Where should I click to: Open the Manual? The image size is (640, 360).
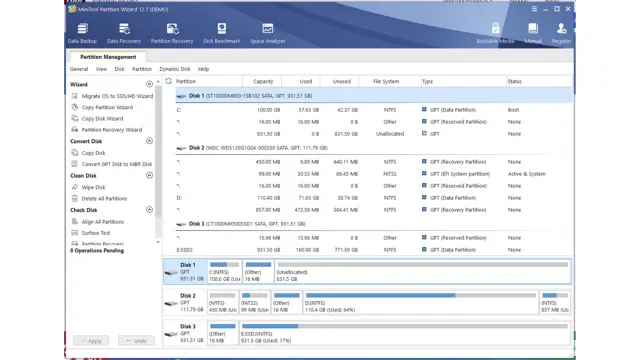pos(533,33)
